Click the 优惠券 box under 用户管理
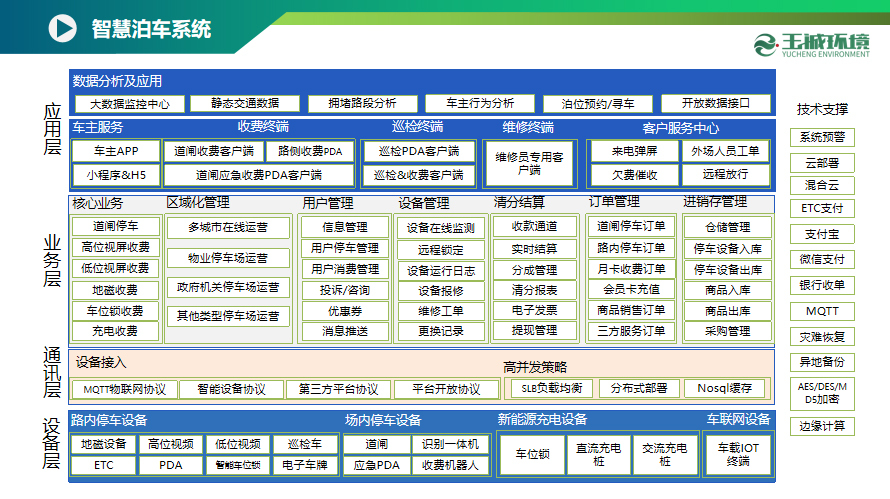 pyautogui.click(x=345, y=311)
